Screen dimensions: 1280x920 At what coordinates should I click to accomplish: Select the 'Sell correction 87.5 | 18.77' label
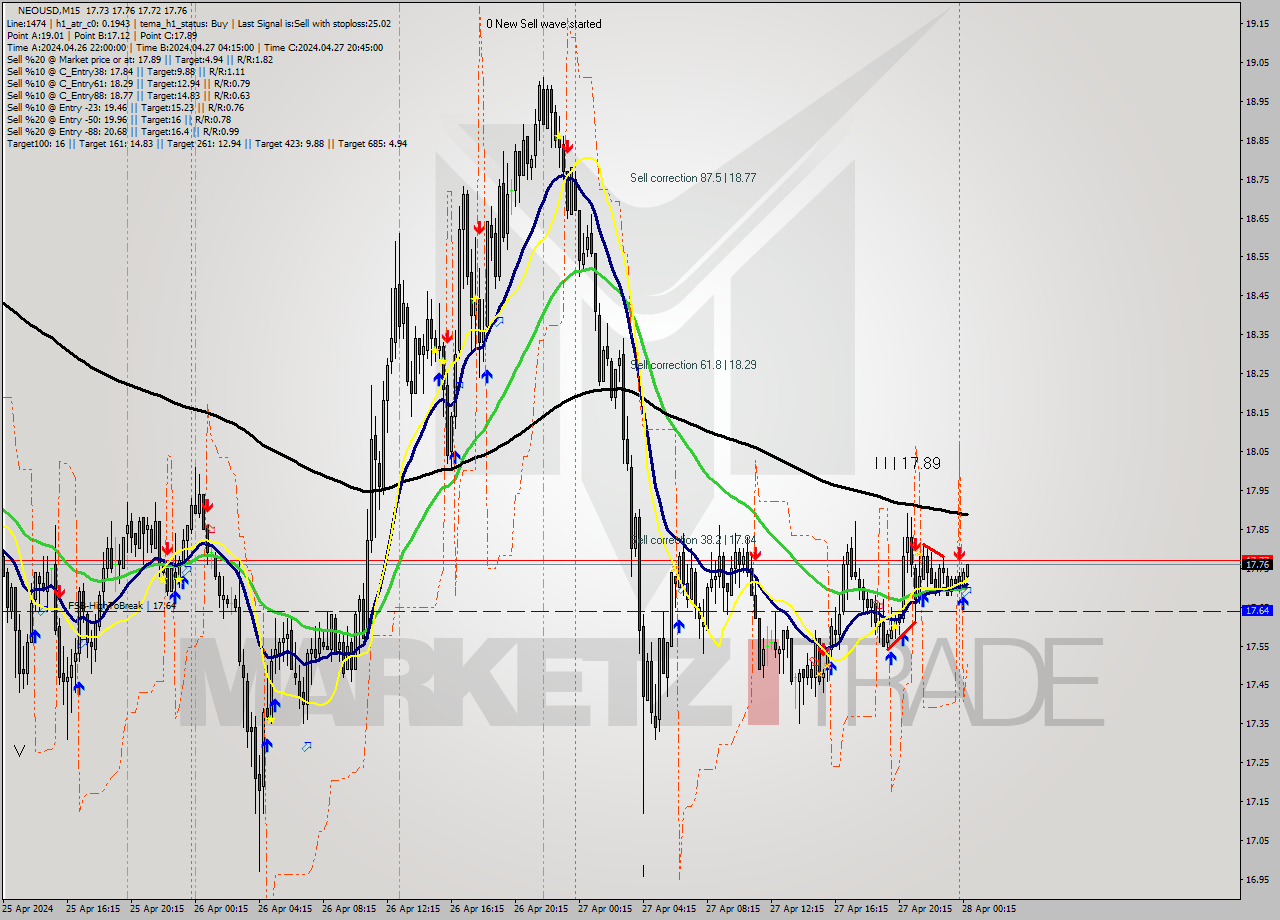tap(693, 178)
